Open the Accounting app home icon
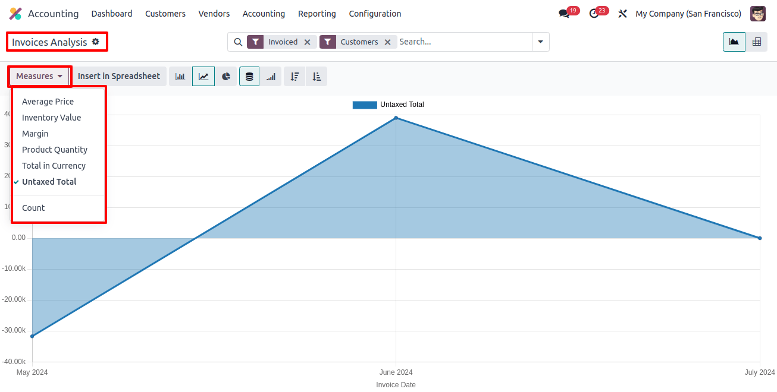Screen dimensions: 777x392 tap(15, 14)
